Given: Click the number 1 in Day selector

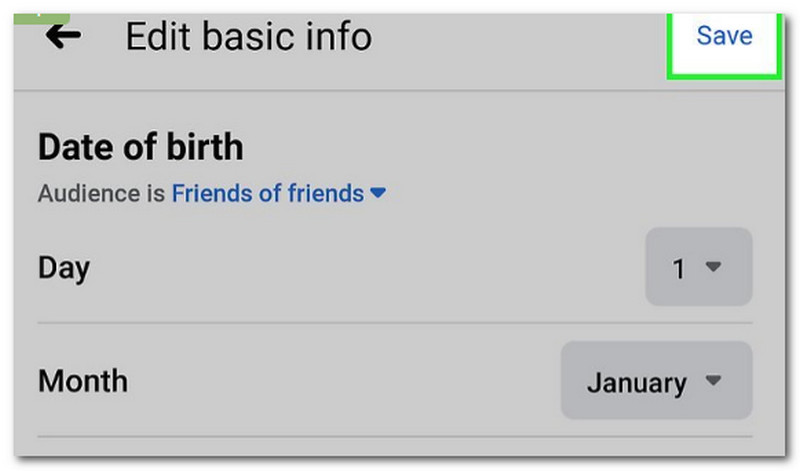Looking at the screenshot, I should pos(679,268).
